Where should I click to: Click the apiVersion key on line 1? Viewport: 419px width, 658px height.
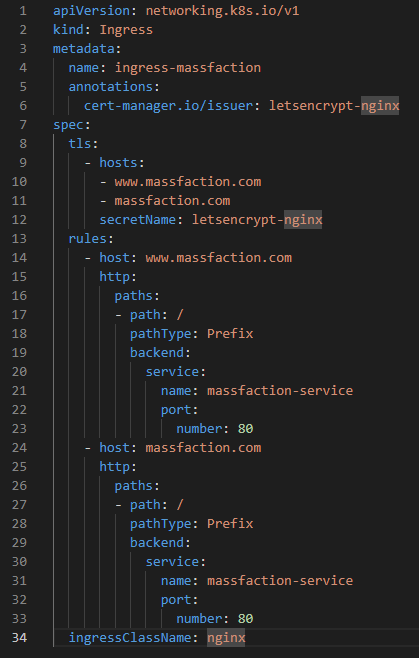pos(92,10)
